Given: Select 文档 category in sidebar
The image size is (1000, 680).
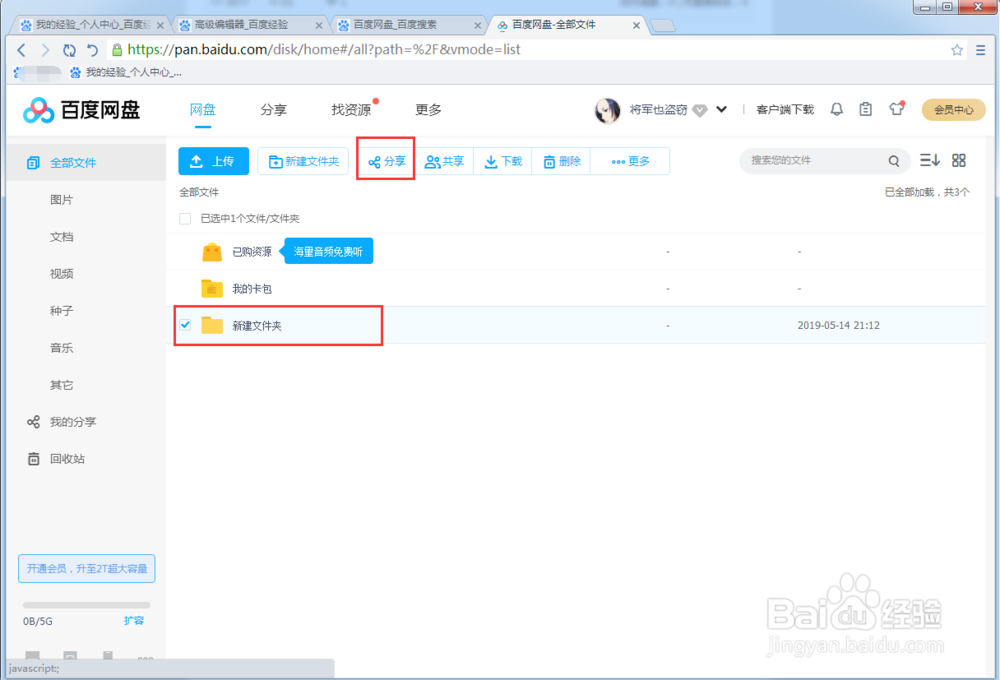Looking at the screenshot, I should click(62, 237).
